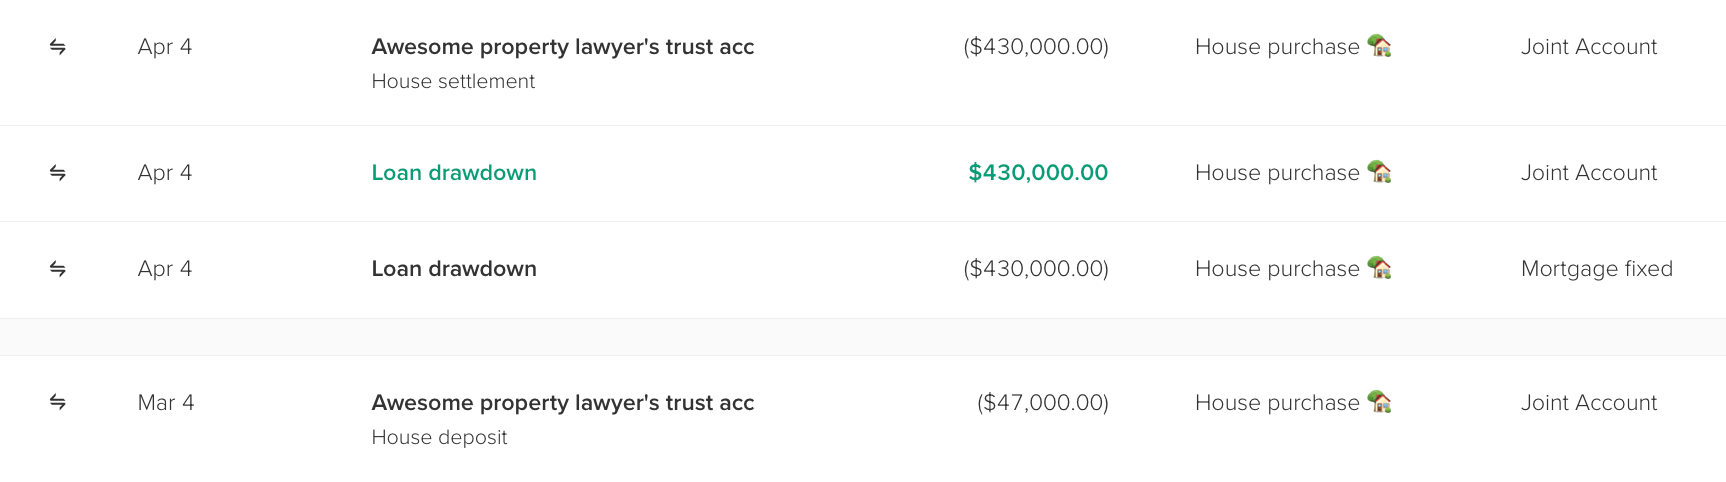Image resolution: width=1726 pixels, height=482 pixels.
Task: Click house emoji on House settlement row
Action: 1380,46
